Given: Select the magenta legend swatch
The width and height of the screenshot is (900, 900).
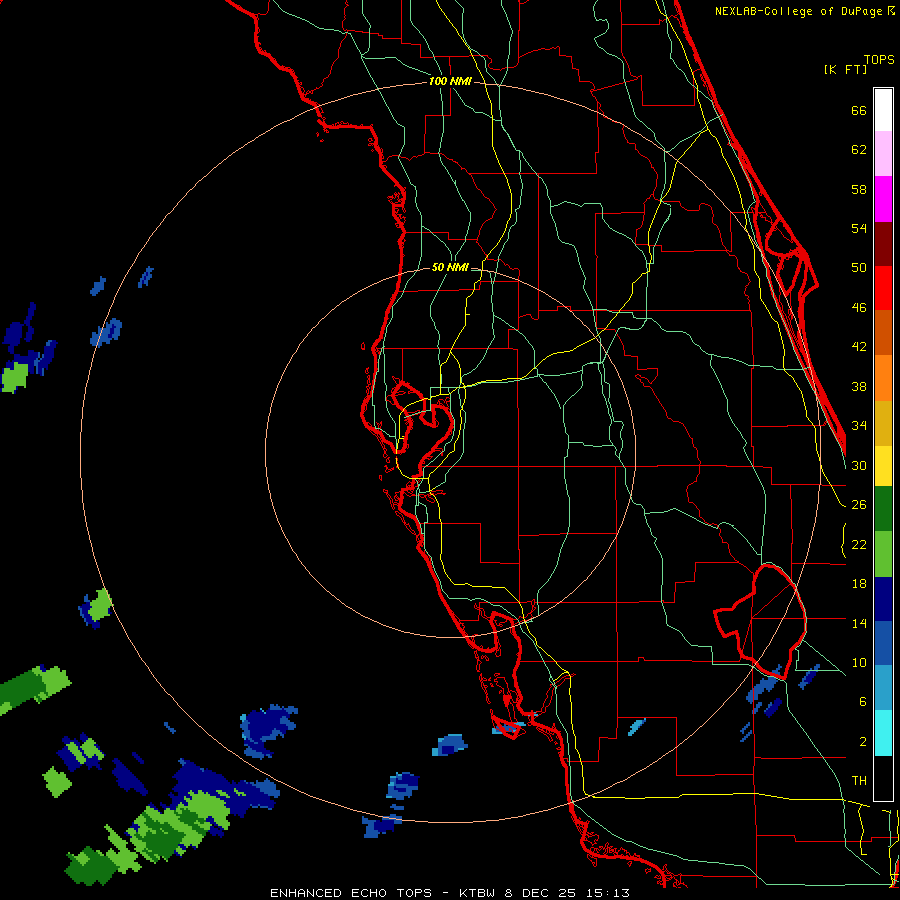Looking at the screenshot, I should [x=883, y=199].
